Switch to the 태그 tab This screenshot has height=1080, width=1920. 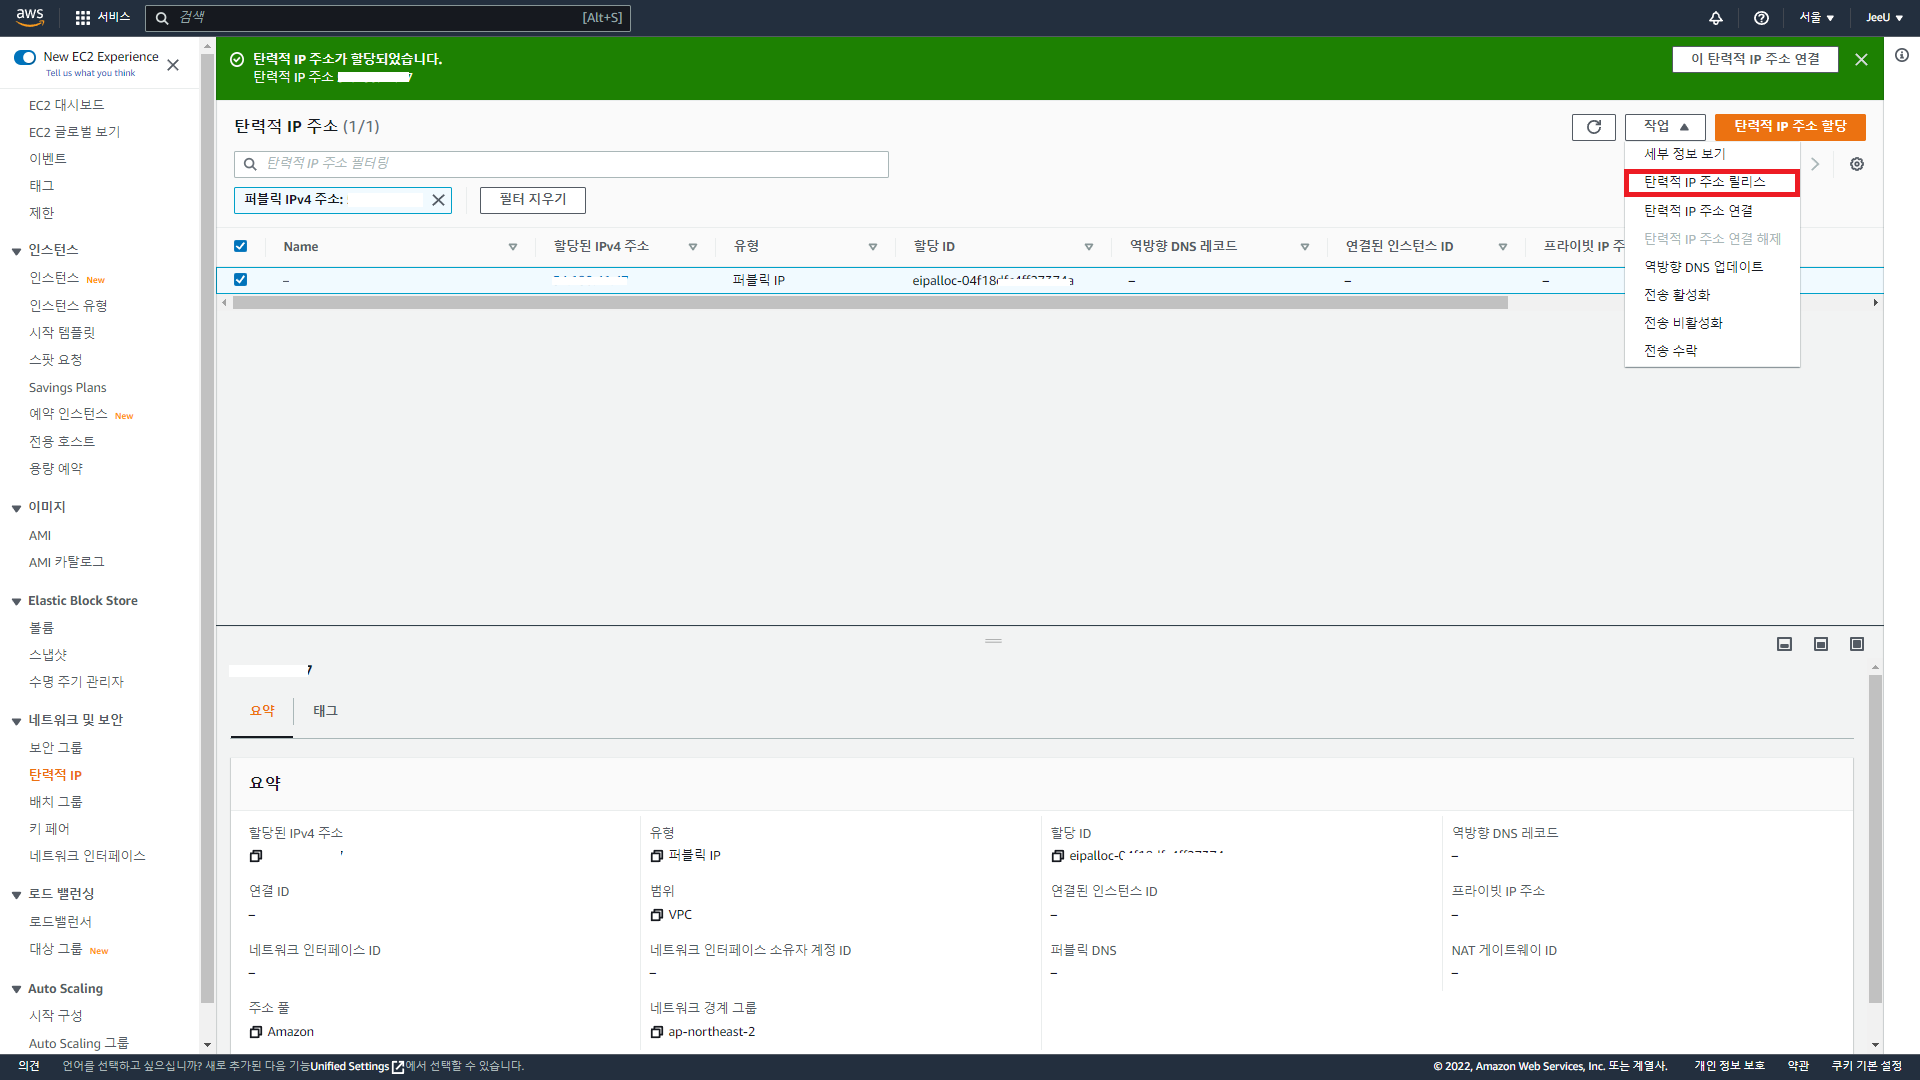coord(325,711)
